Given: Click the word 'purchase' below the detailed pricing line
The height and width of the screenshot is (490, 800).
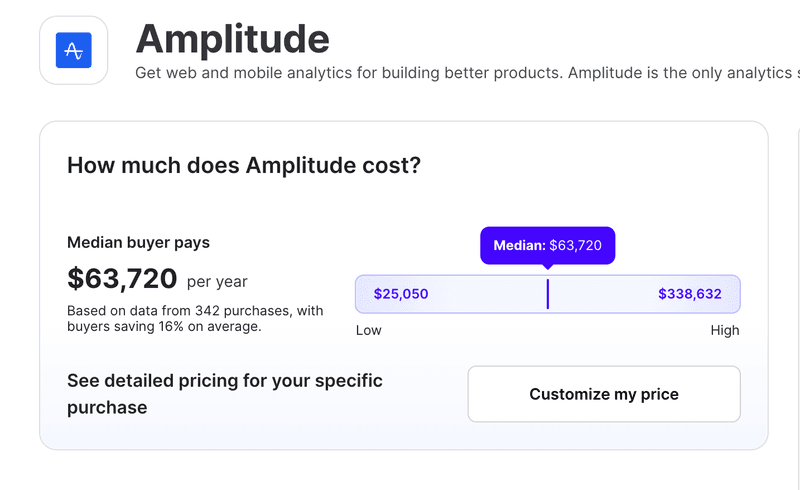Looking at the screenshot, I should (x=107, y=407).
